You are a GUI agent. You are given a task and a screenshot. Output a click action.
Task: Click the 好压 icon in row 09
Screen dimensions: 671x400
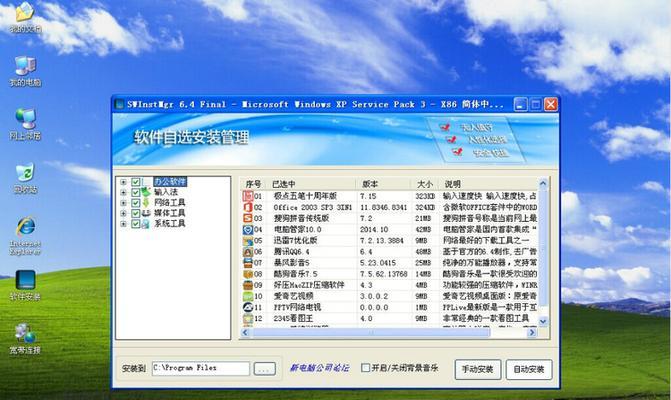tap(248, 285)
